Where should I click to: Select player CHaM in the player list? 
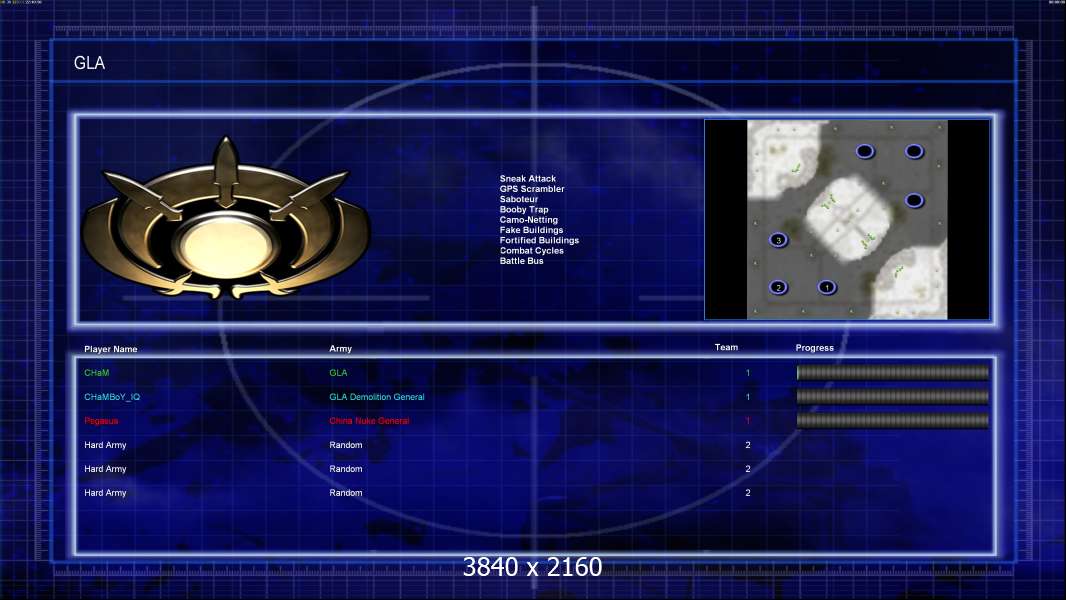coord(97,373)
